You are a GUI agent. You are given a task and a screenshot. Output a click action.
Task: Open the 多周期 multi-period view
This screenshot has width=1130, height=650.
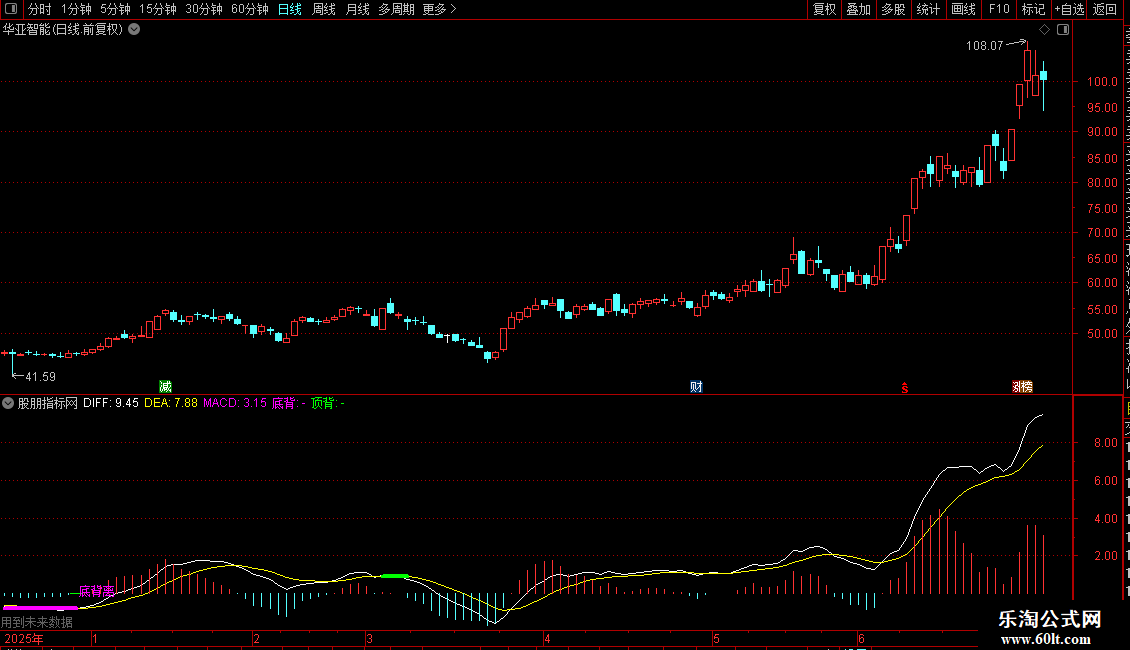[x=396, y=9]
